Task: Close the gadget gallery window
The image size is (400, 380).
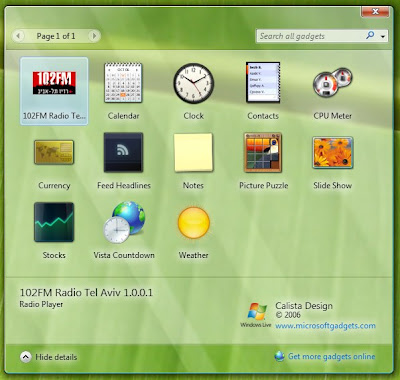Action: point(375,11)
